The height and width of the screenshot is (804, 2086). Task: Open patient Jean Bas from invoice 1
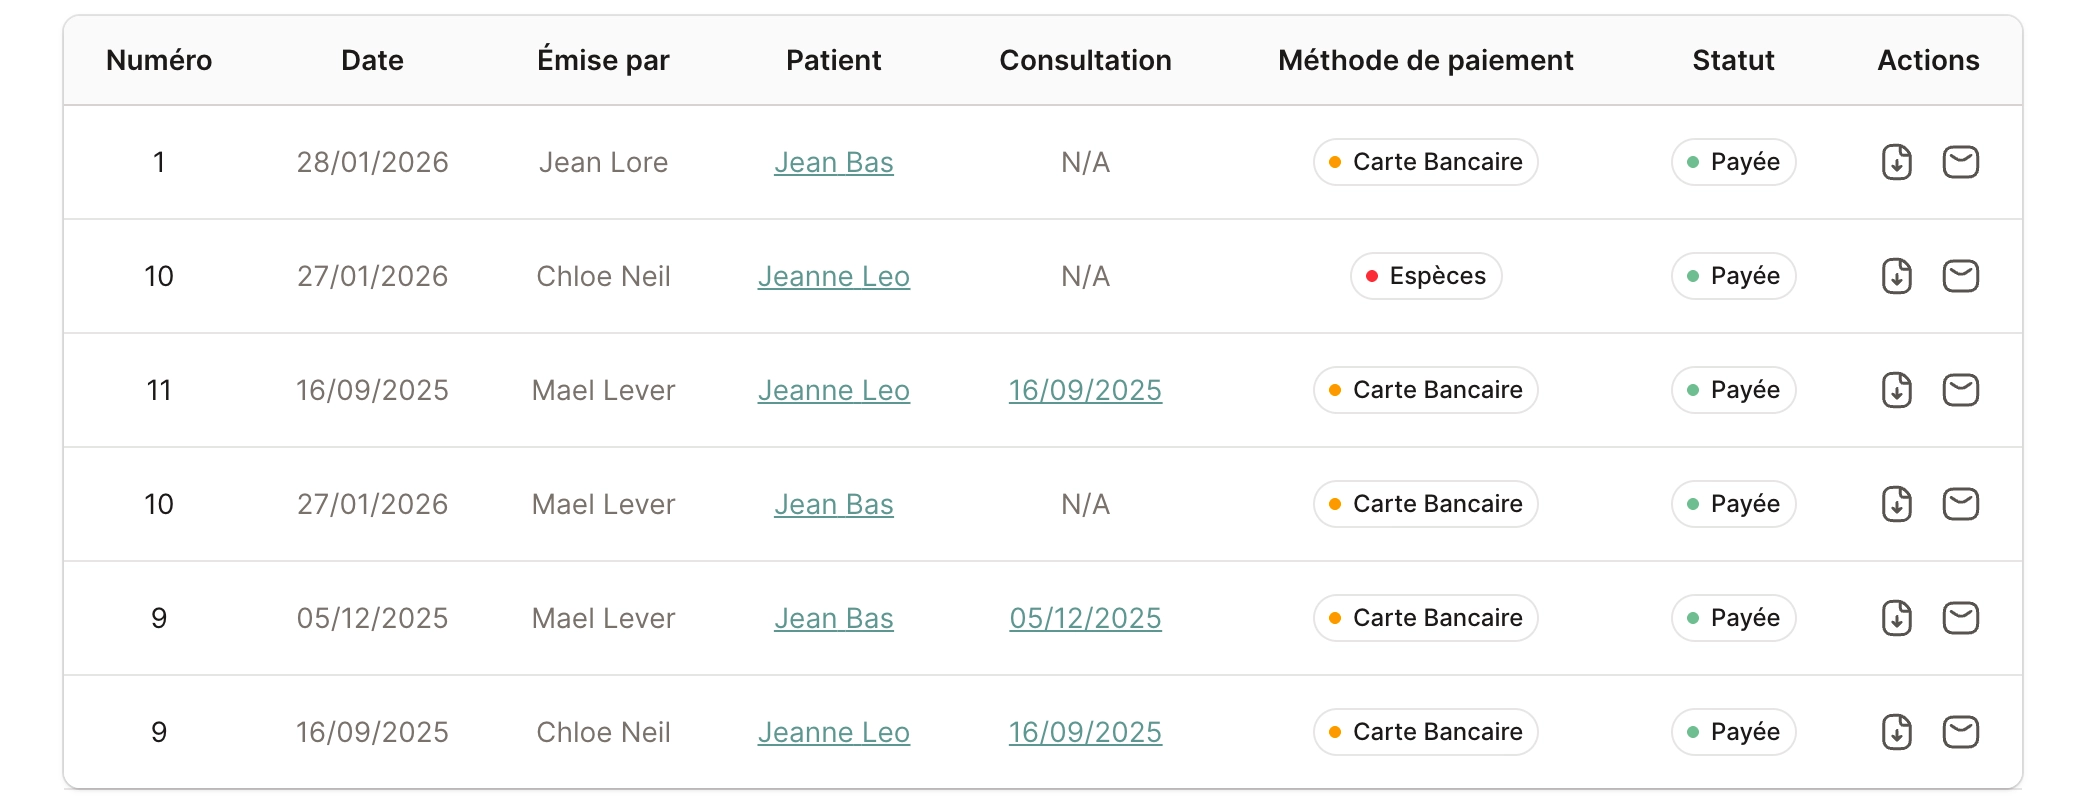click(x=833, y=162)
